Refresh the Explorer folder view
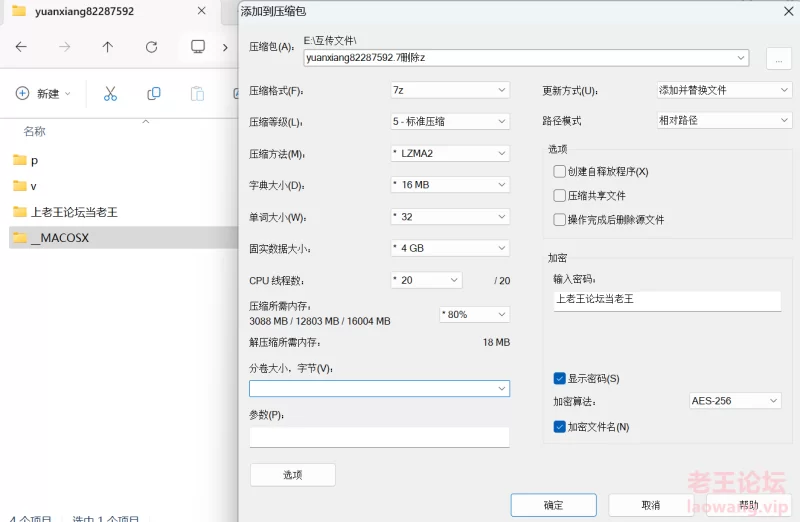The width and height of the screenshot is (800, 522). pos(152,47)
